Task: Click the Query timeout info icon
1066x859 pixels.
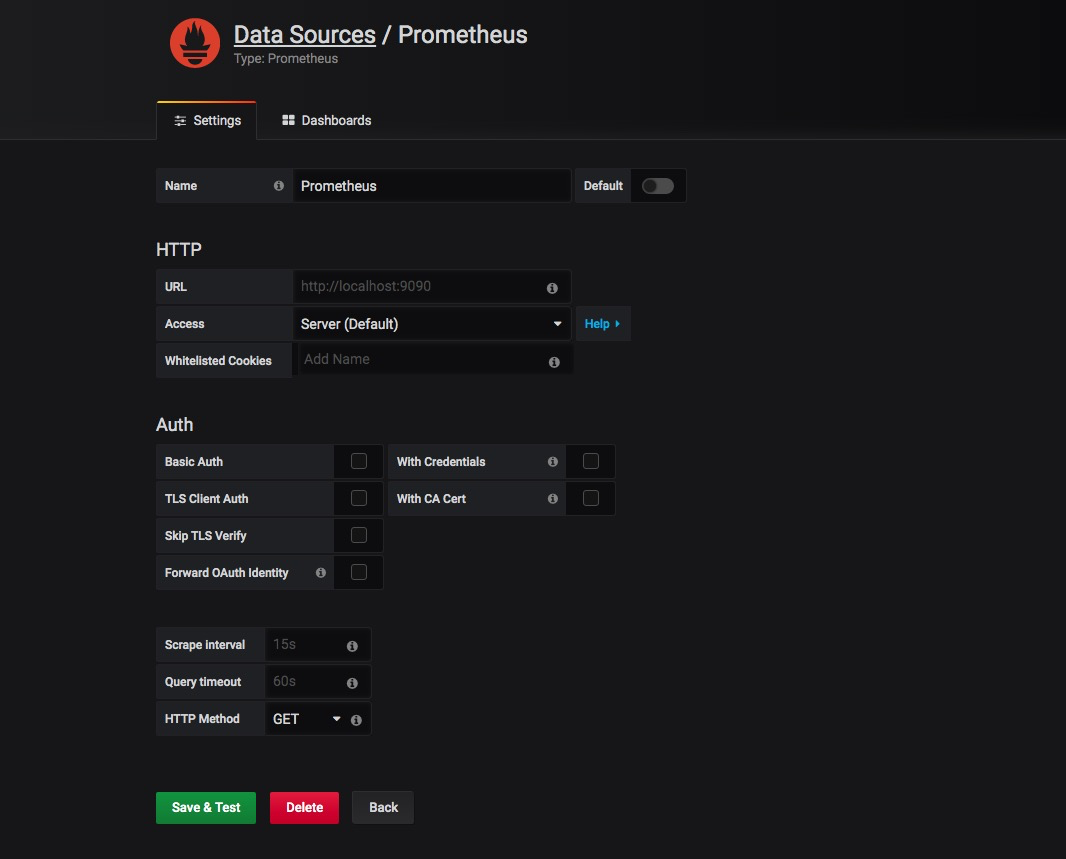Action: [352, 683]
